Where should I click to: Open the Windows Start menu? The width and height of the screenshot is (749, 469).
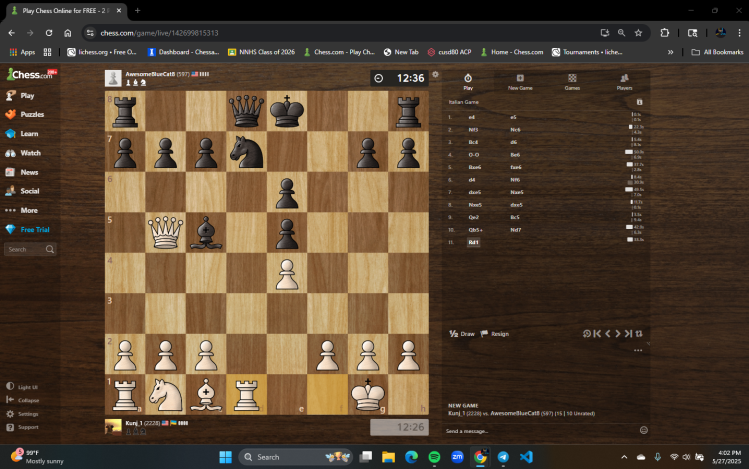click(x=225, y=457)
